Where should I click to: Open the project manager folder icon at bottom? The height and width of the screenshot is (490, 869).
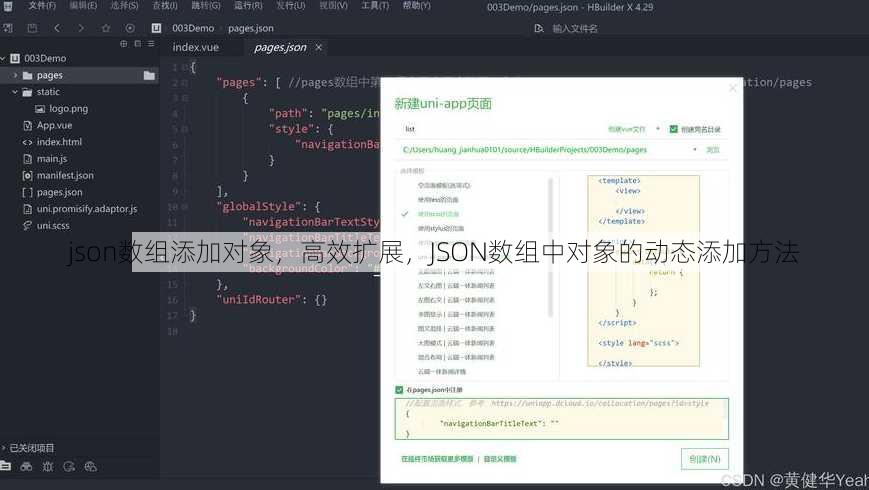(x=6, y=466)
